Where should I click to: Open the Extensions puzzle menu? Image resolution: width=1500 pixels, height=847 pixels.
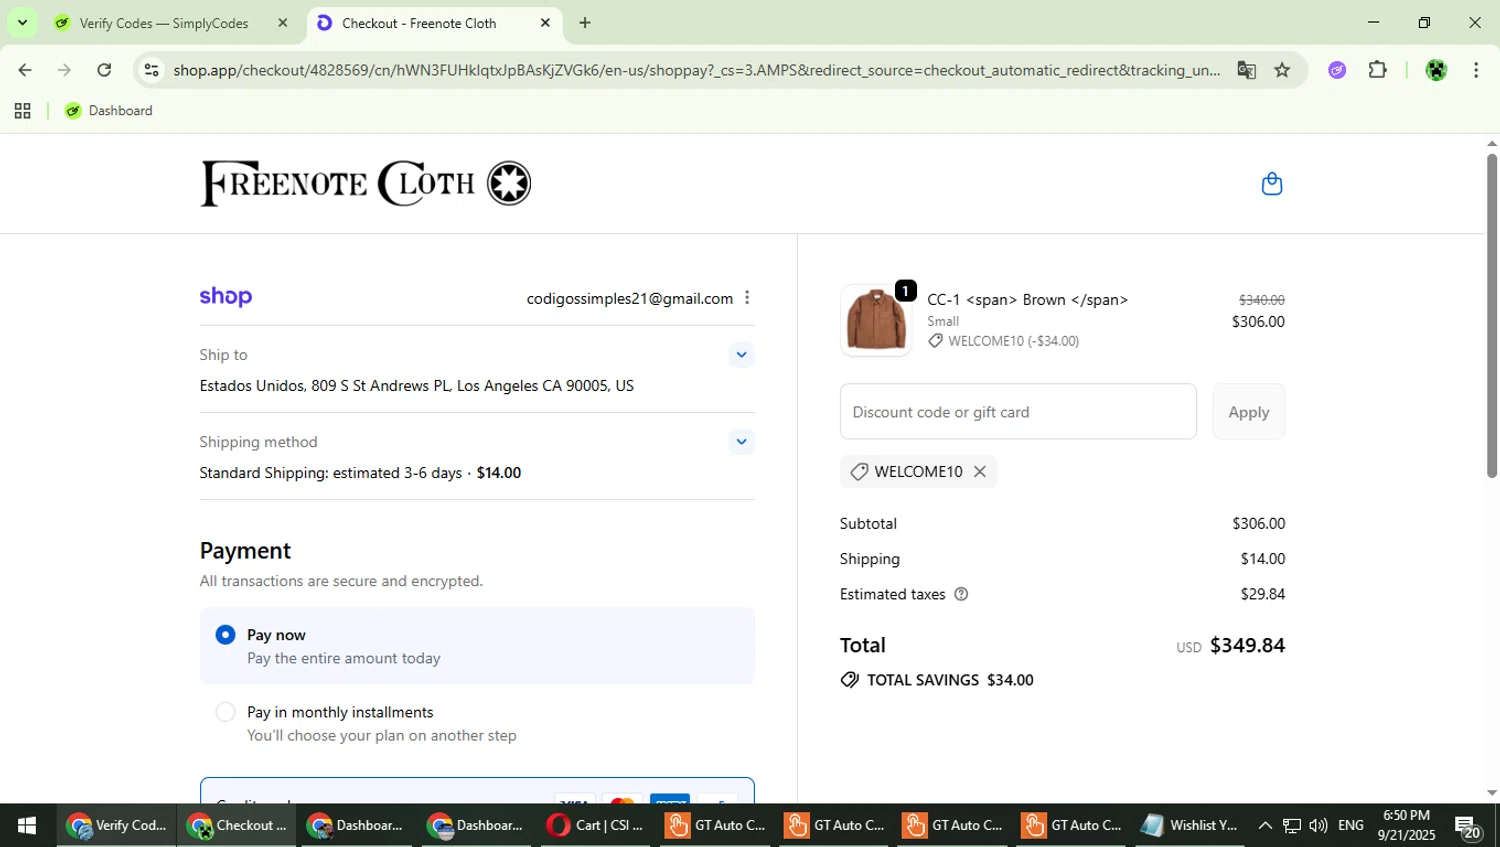(x=1377, y=70)
